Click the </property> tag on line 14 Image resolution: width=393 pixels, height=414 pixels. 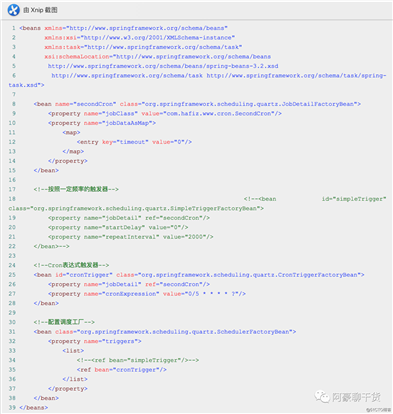click(68, 161)
